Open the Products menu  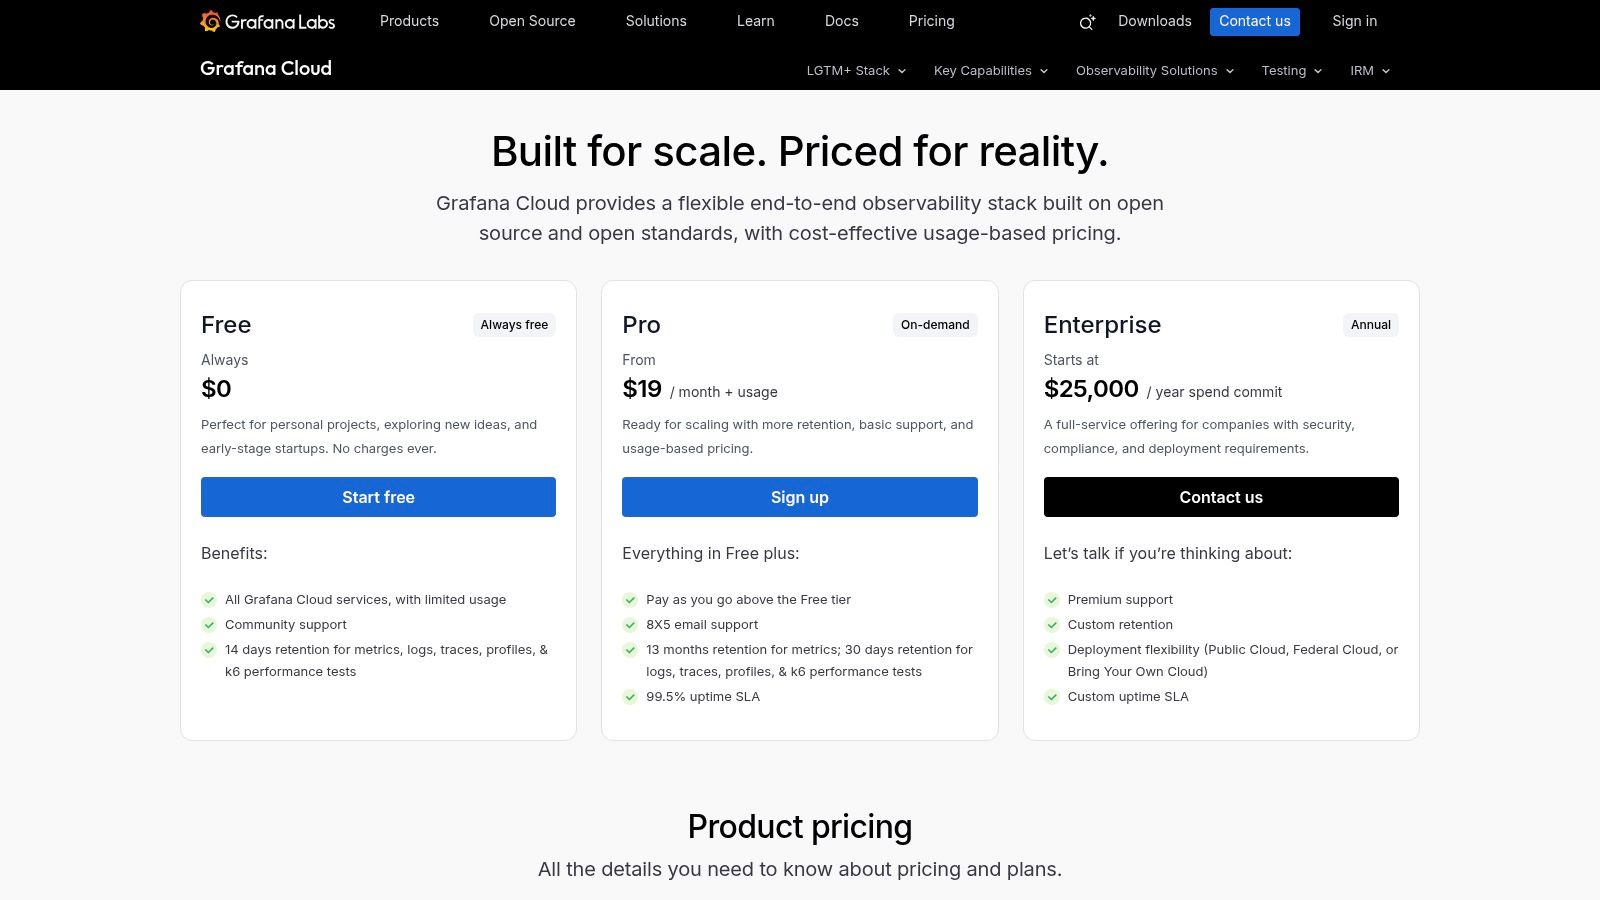409,21
